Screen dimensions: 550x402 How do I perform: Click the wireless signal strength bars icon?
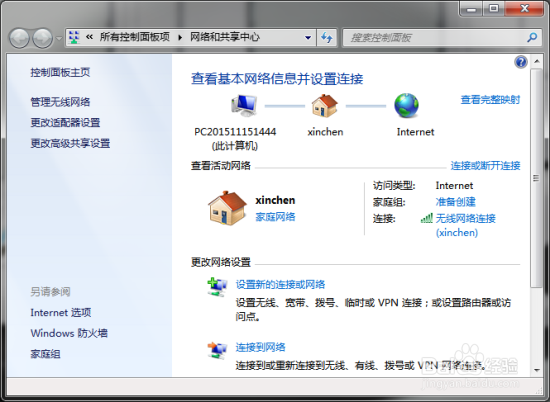[x=427, y=218]
